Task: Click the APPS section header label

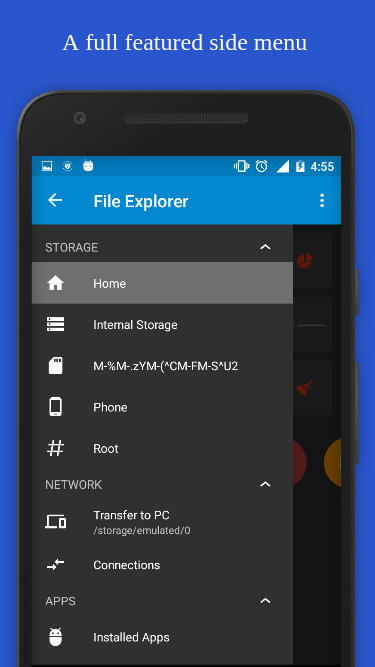Action: click(x=60, y=601)
